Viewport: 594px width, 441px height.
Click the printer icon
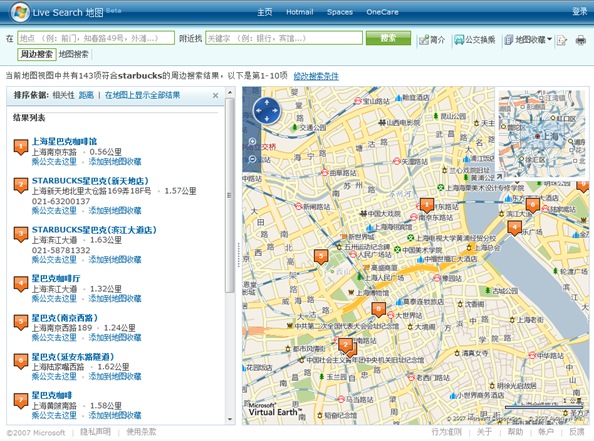[x=580, y=40]
